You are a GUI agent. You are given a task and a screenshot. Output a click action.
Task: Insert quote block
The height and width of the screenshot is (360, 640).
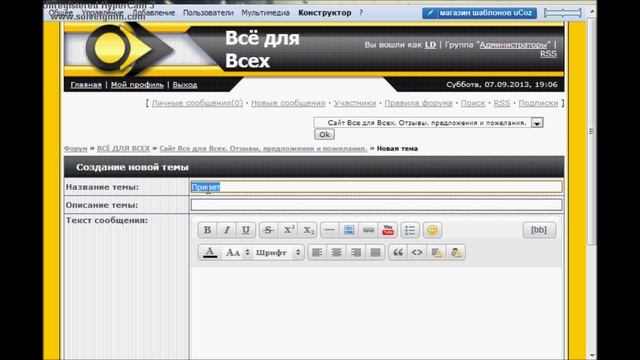pyautogui.click(x=398, y=253)
